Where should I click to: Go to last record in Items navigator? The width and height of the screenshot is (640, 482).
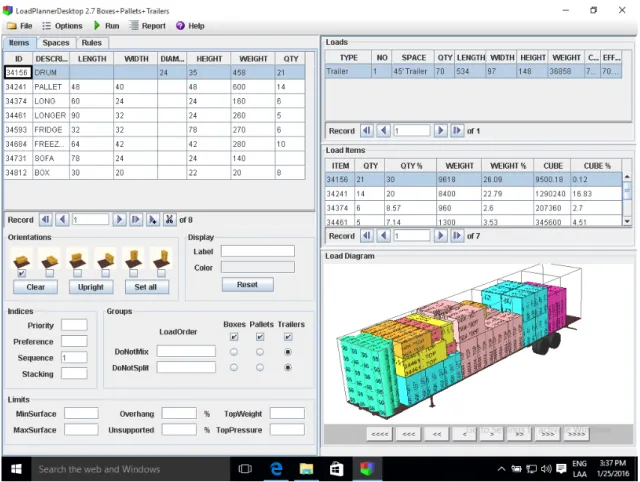(x=136, y=220)
